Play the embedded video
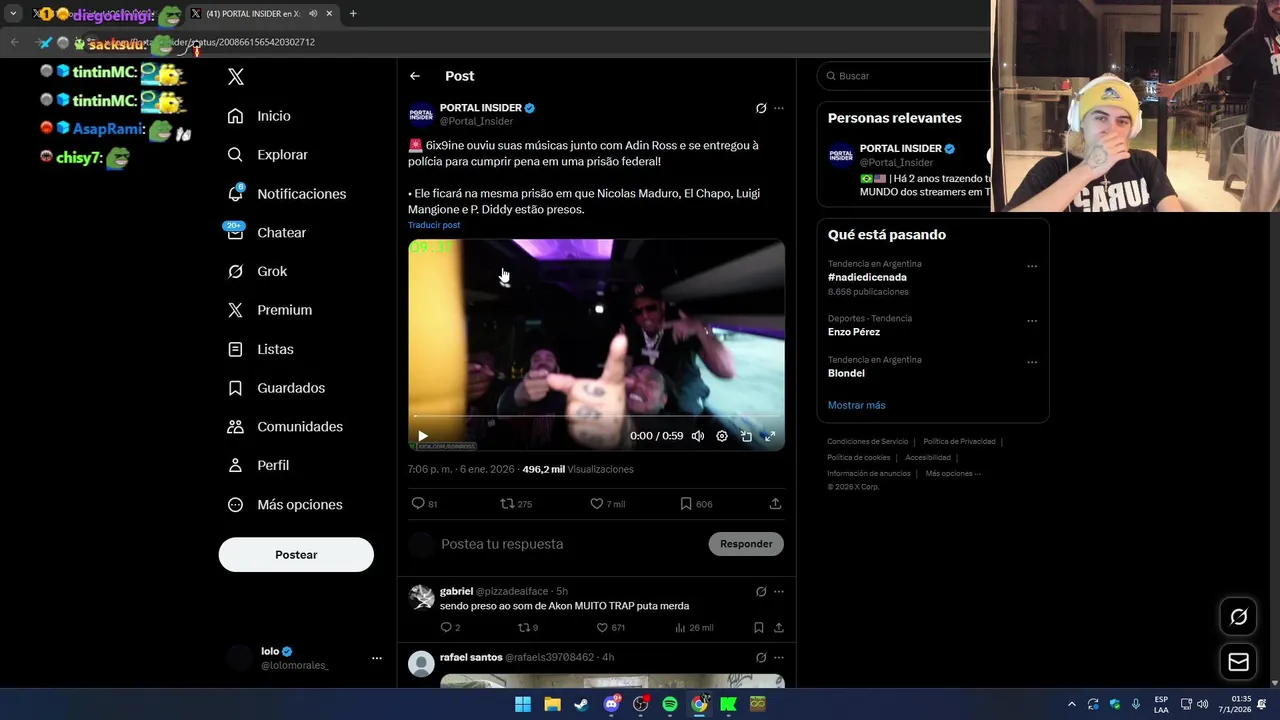This screenshot has height=720, width=1280. click(x=423, y=436)
